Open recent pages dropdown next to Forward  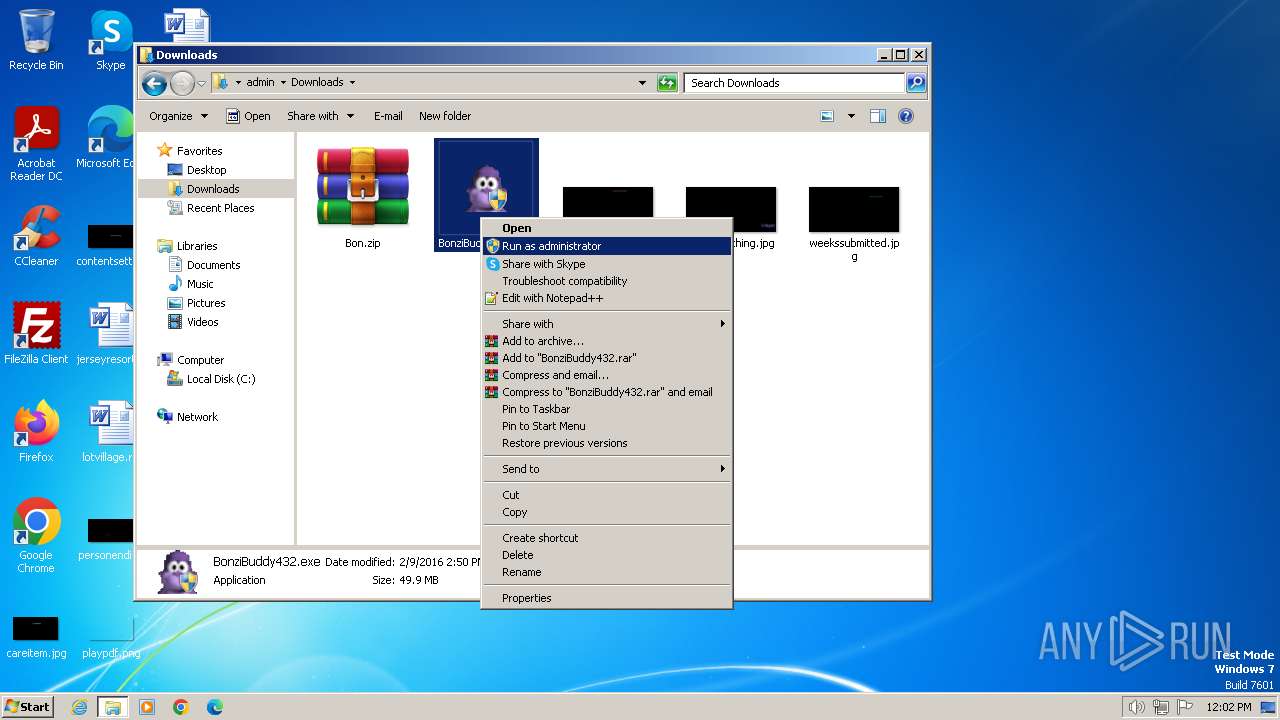(202, 83)
